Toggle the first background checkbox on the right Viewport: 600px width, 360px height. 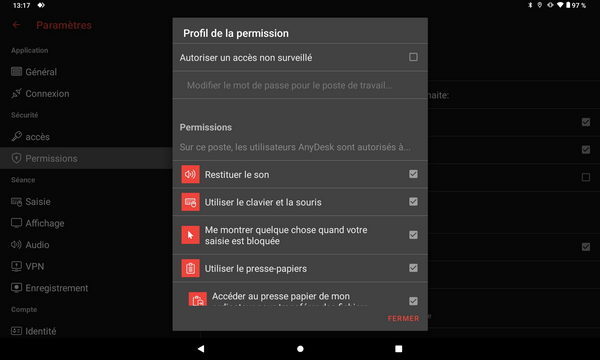(586, 122)
